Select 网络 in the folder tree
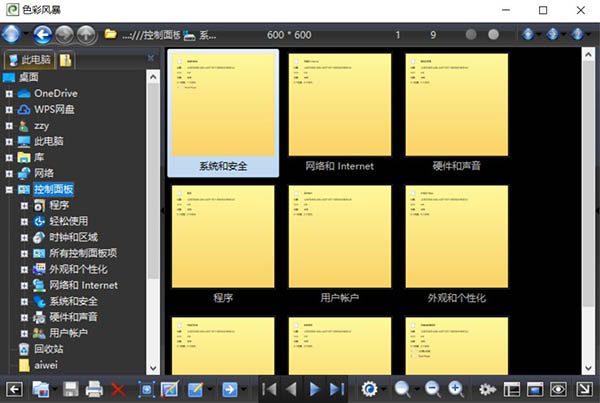 (44, 173)
